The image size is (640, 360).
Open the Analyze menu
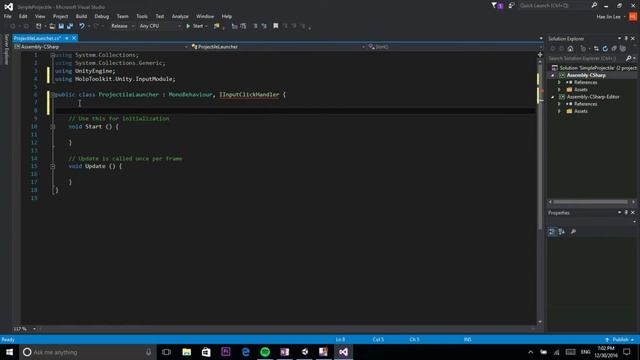pyautogui.click(x=180, y=16)
